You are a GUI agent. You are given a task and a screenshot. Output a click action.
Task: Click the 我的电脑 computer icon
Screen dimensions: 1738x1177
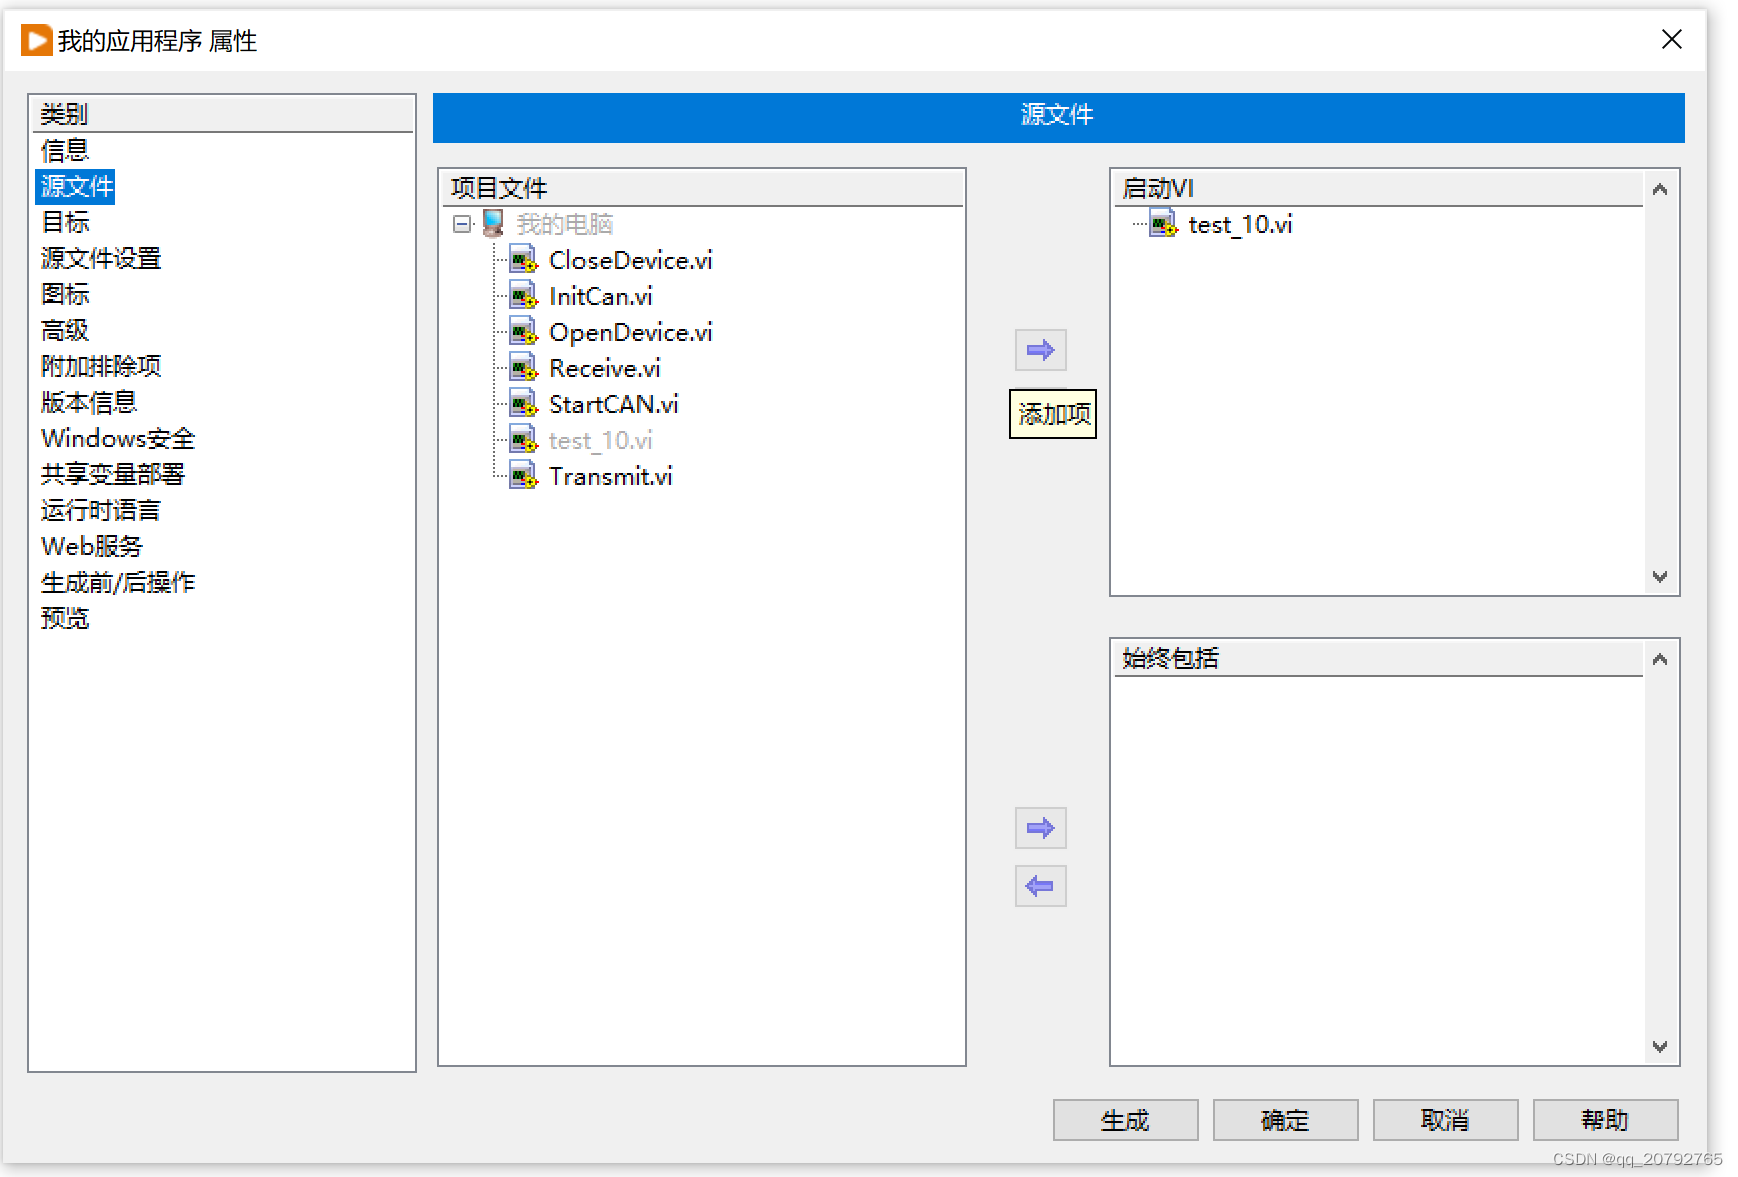point(492,224)
